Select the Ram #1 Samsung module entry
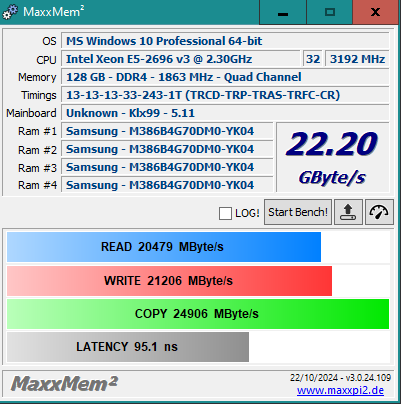 pyautogui.click(x=167, y=131)
